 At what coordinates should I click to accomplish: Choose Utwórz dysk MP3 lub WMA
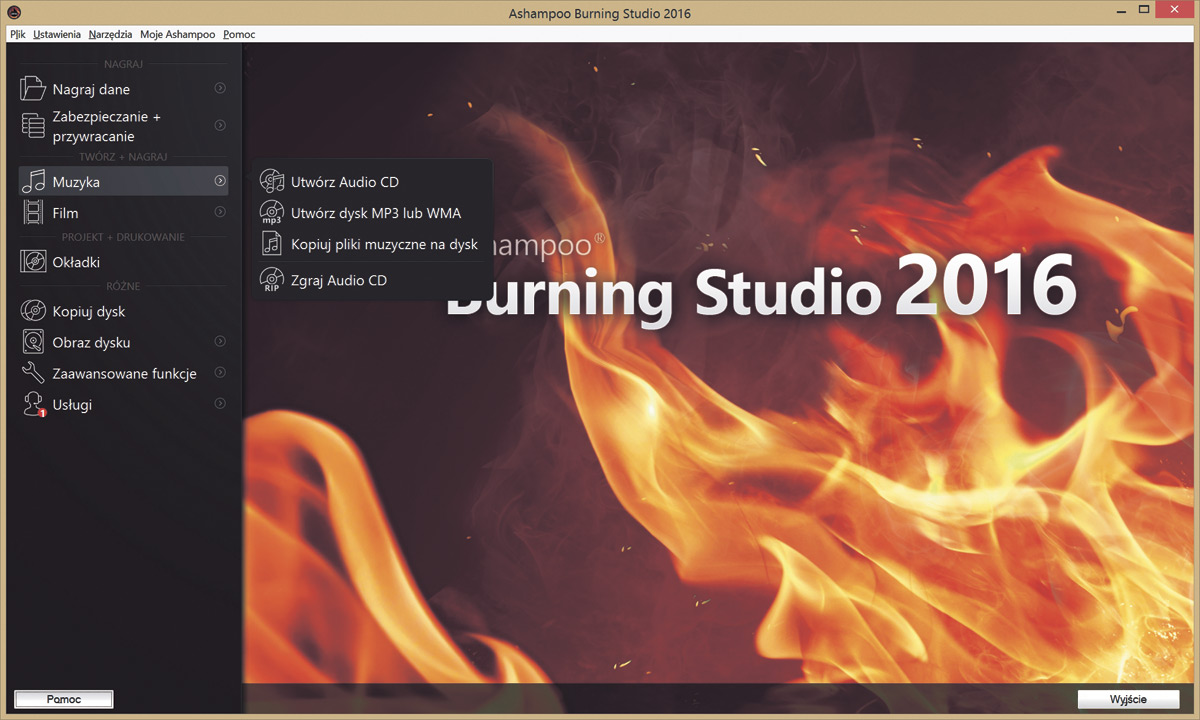[x=375, y=213]
